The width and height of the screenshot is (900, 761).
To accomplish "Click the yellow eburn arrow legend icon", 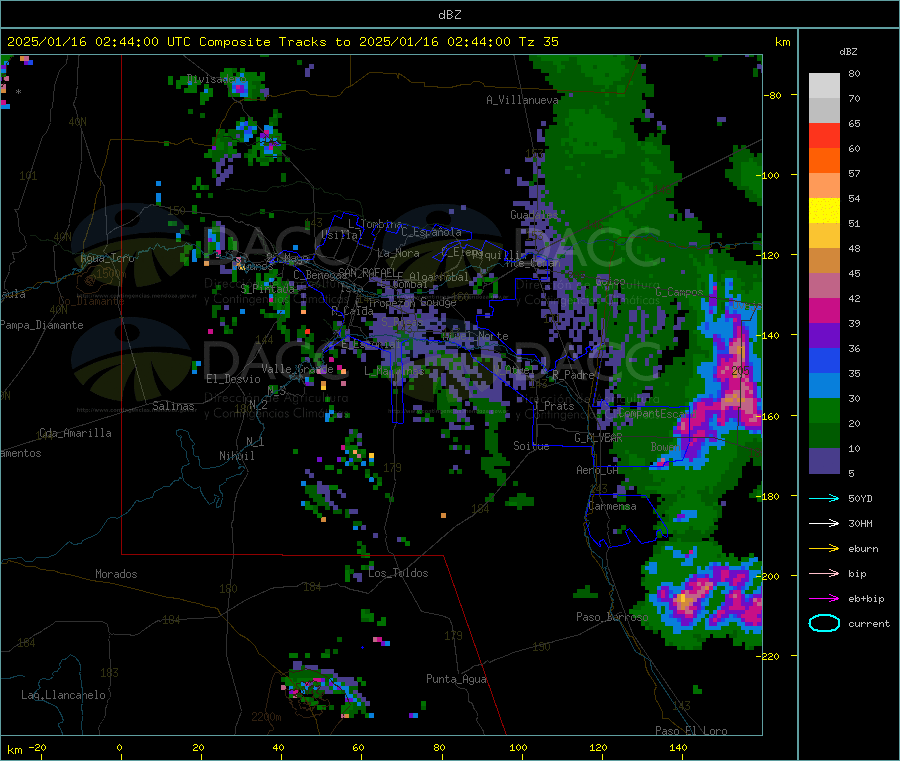I will pyautogui.click(x=824, y=549).
